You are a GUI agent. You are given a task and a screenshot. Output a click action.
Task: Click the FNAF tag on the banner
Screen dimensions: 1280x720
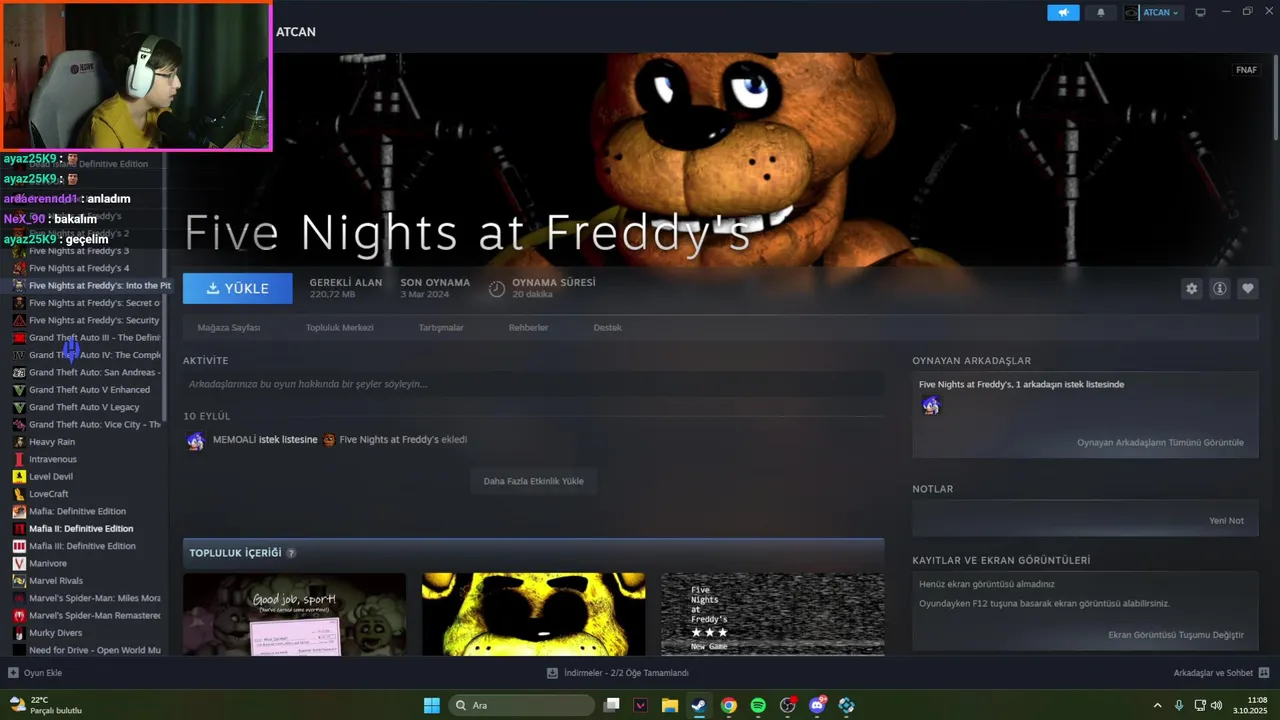pos(1246,70)
